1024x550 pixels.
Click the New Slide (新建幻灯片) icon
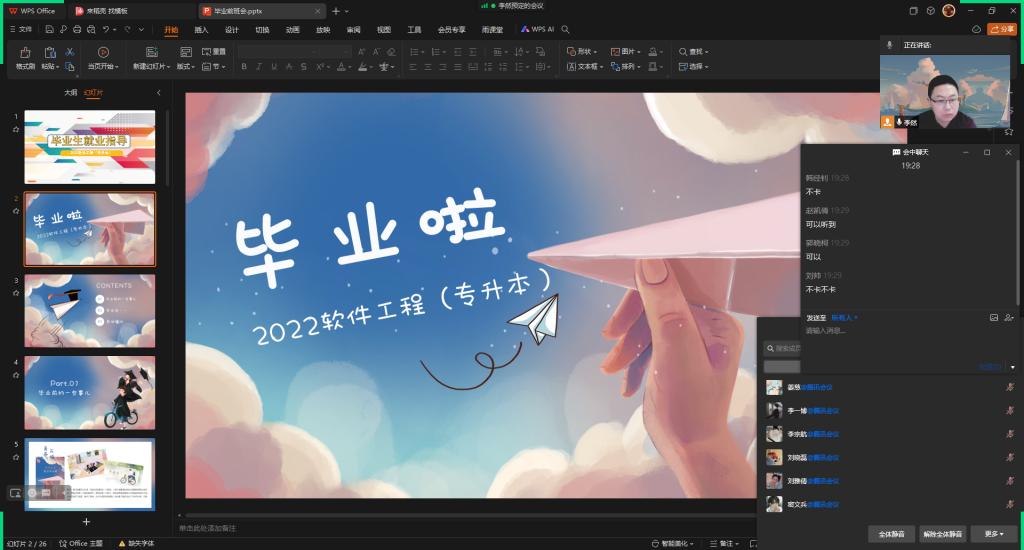coord(152,53)
